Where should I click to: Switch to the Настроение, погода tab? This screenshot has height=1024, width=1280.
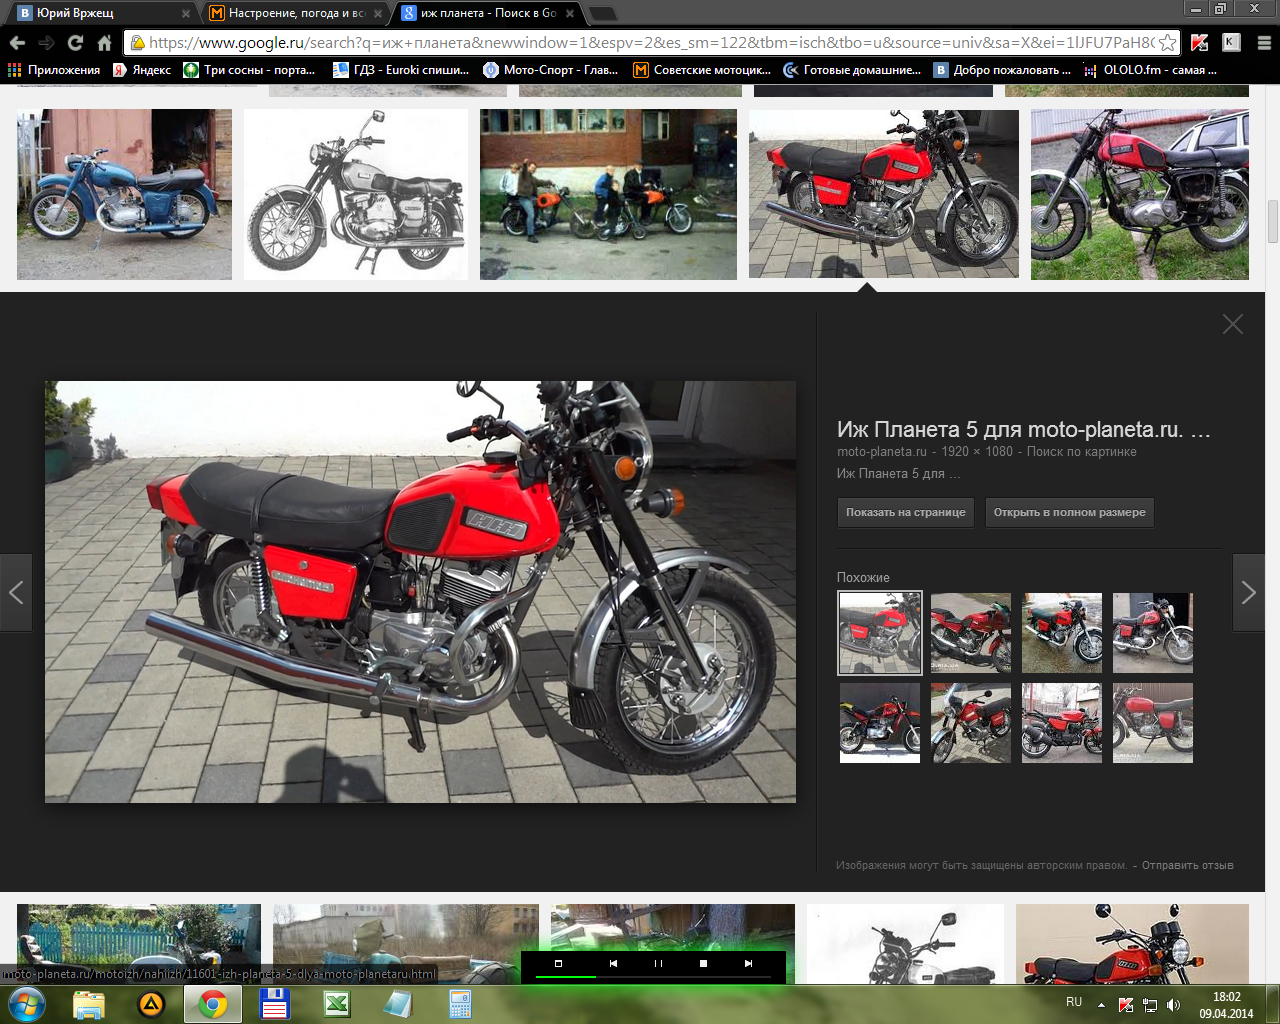click(290, 13)
